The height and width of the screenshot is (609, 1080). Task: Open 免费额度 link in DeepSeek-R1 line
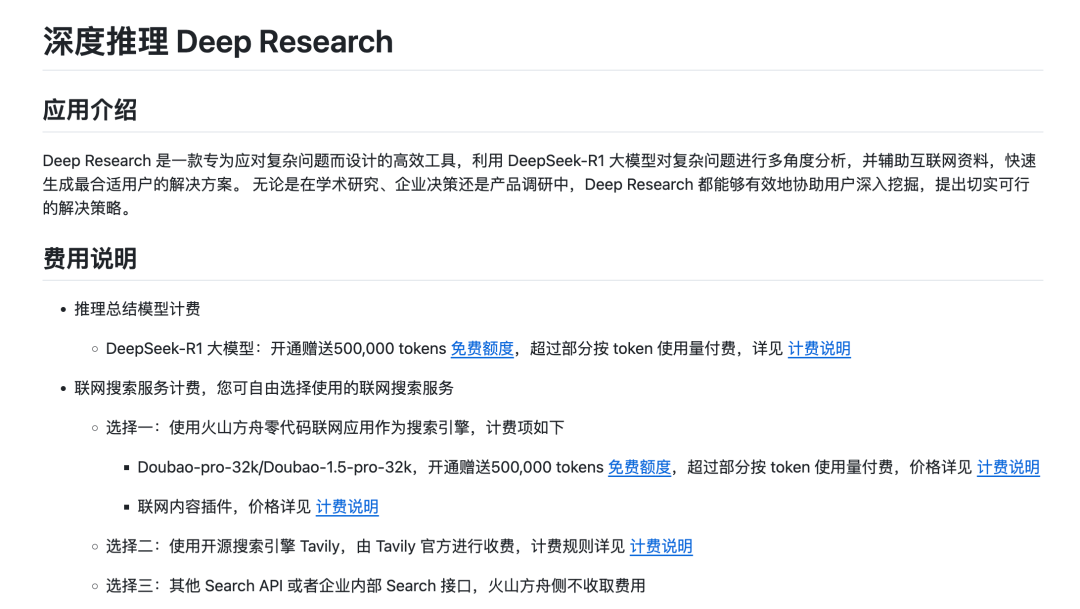click(x=482, y=349)
